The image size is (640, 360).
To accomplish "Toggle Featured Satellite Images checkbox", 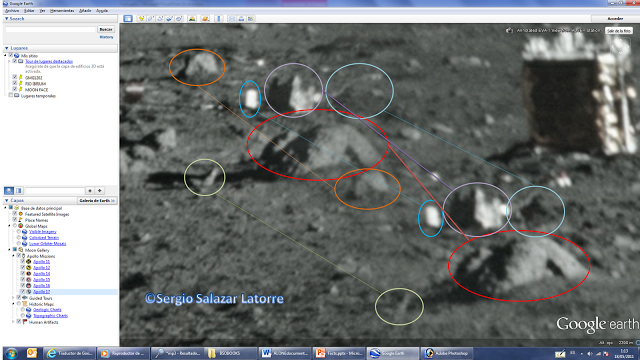I will 15,214.
